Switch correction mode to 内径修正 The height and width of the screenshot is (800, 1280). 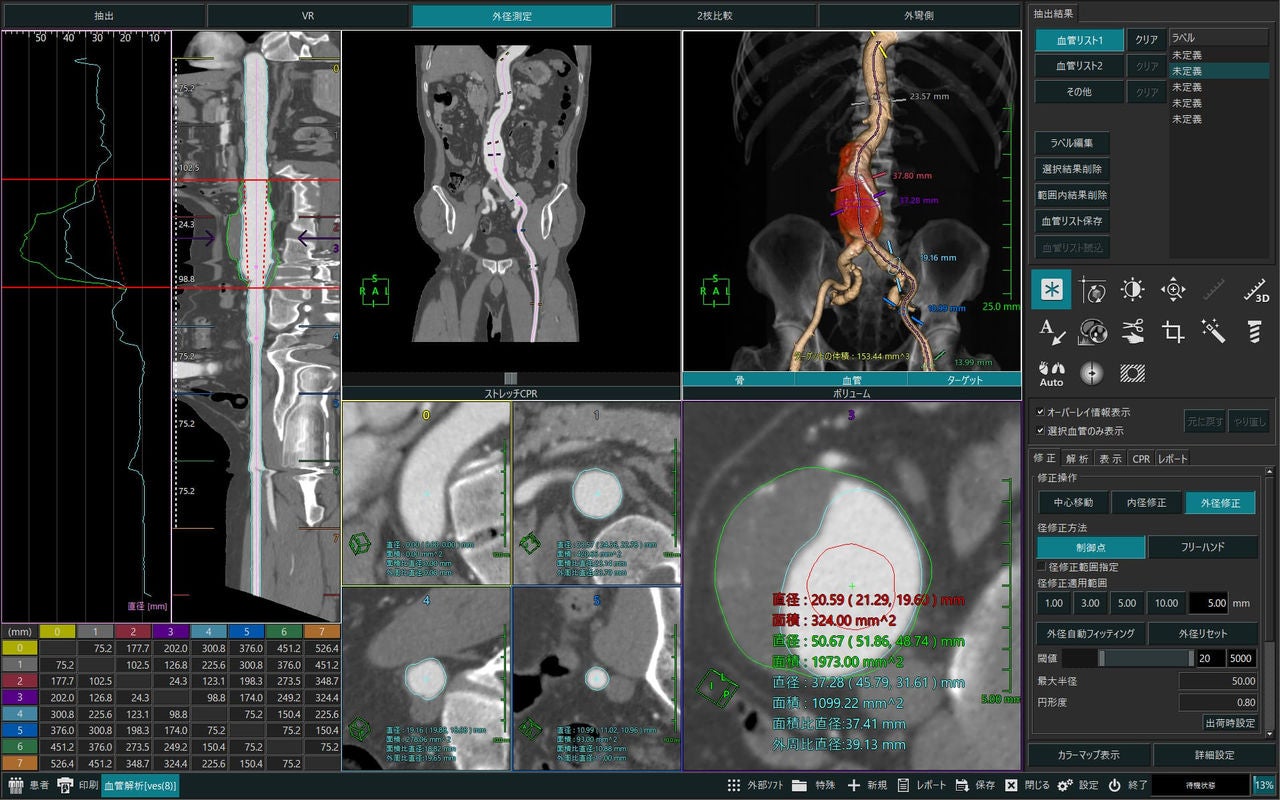point(1146,503)
